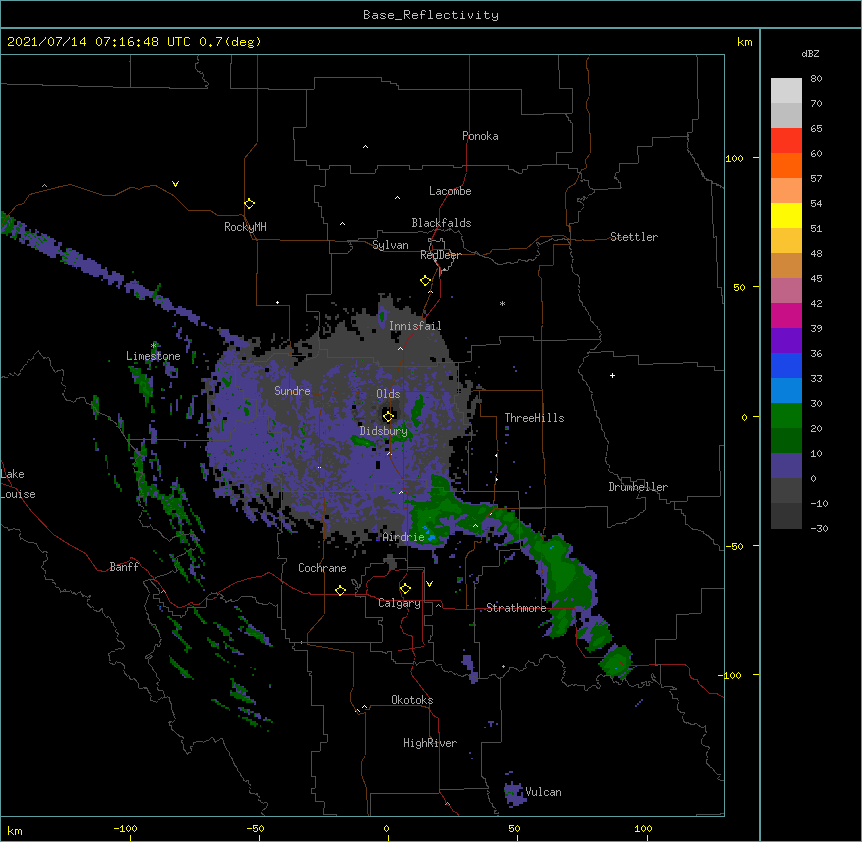
Task: Click the Sundre label
Action: pyautogui.click(x=292, y=391)
